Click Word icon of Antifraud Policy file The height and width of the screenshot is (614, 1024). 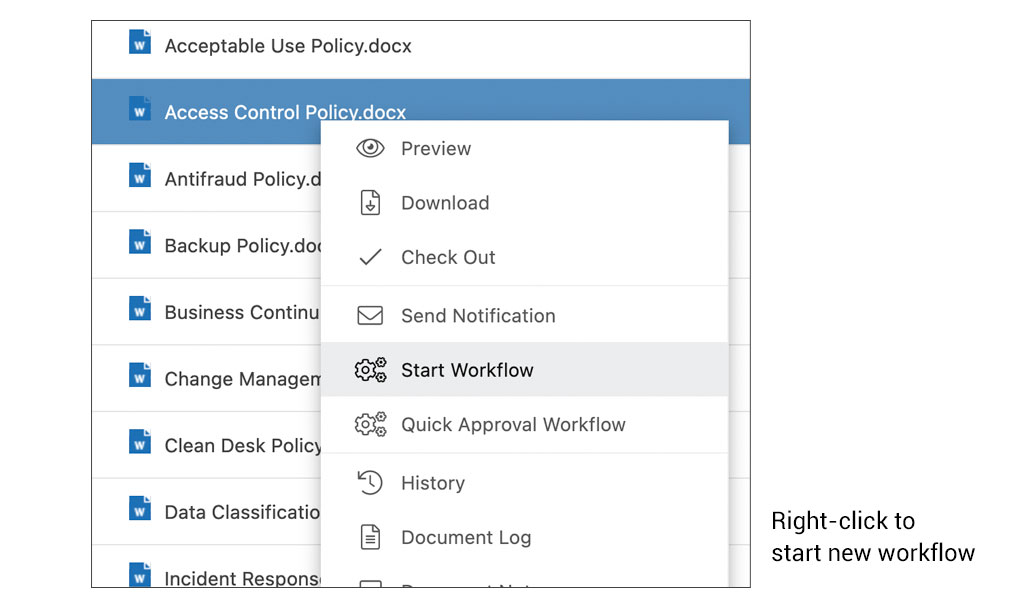tap(140, 175)
